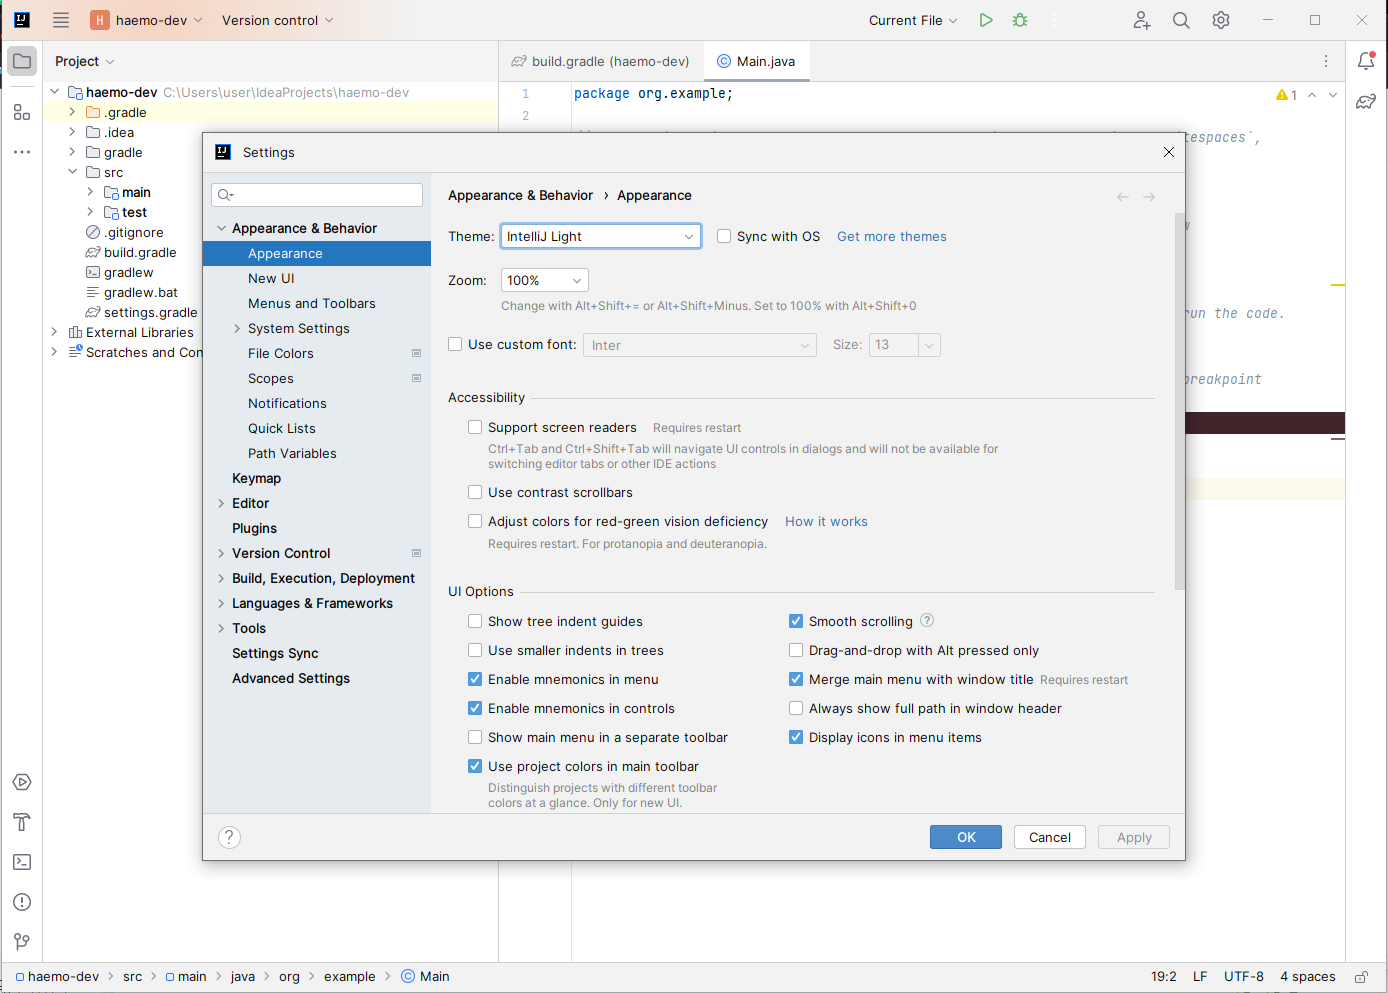This screenshot has height=993, width=1388.
Task: Uncheck Enable mnemonics in menu
Action: click(475, 679)
